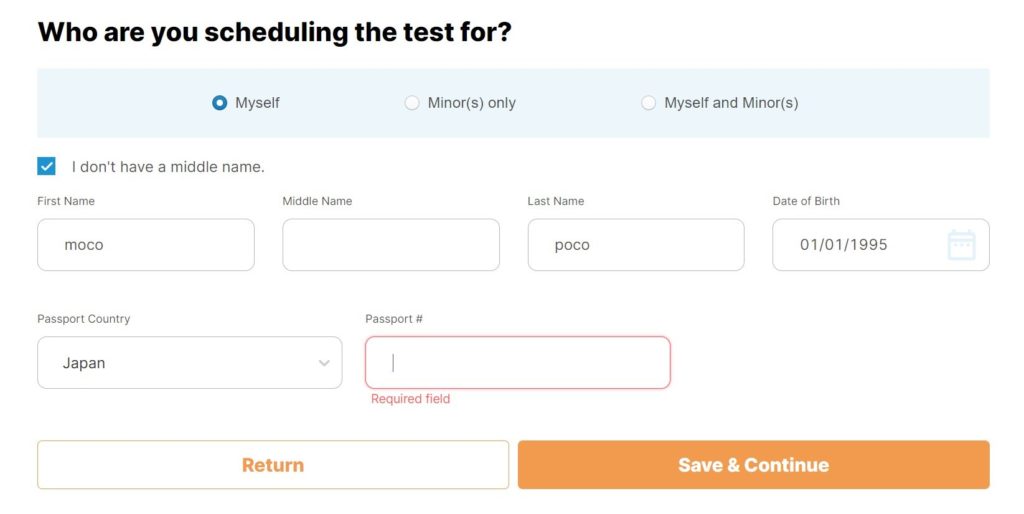
Task: Click the First Name field containing moco
Action: coord(145,245)
